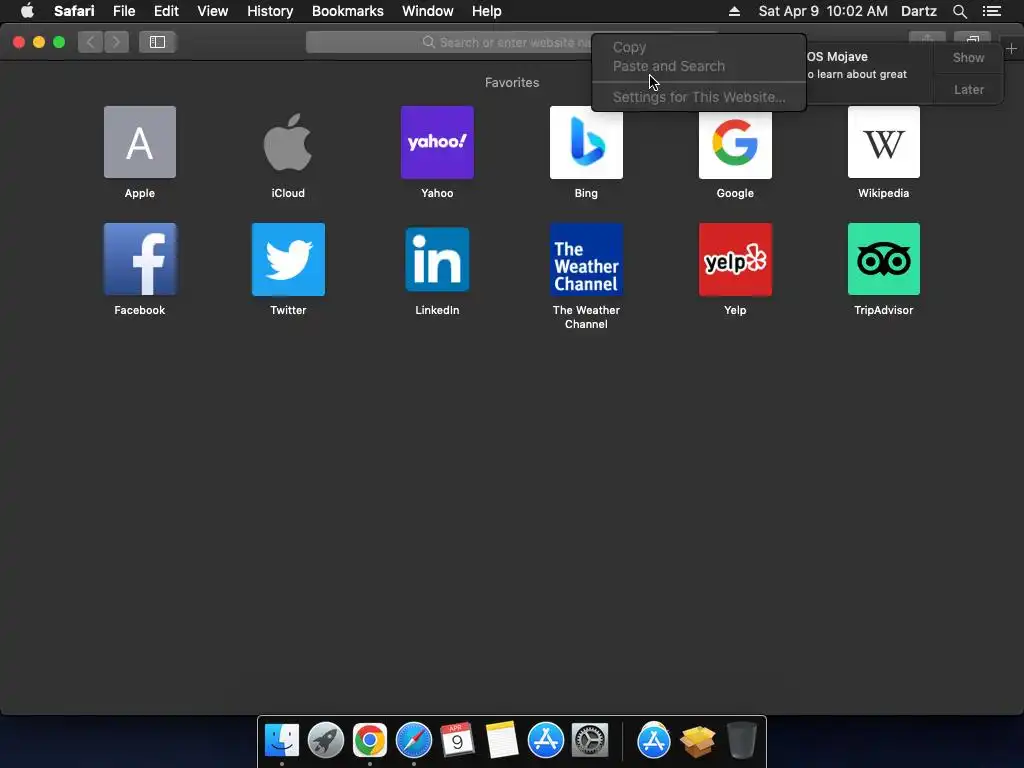
Task: Open the package box icon in Dock
Action: point(697,742)
